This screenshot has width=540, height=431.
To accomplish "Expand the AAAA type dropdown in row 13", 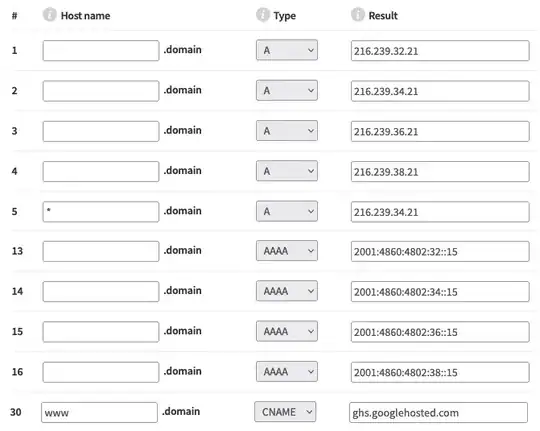I will tap(287, 251).
